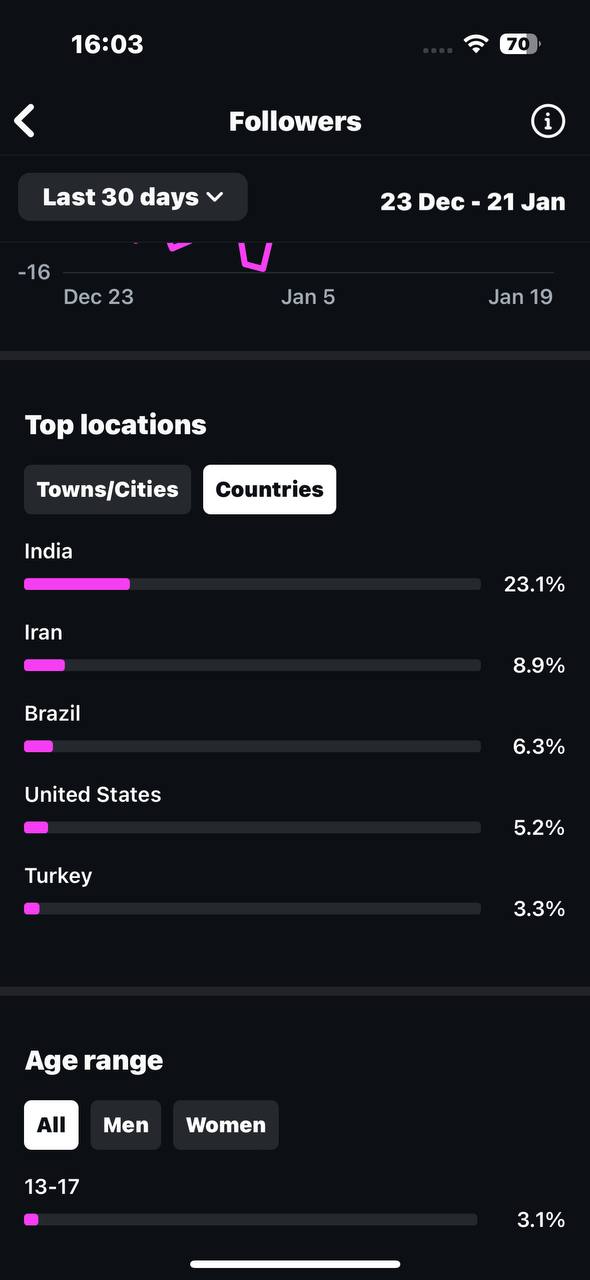Image resolution: width=590 pixels, height=1280 pixels.
Task: Tap the chevron beside Last 30 days
Action: pos(215,198)
